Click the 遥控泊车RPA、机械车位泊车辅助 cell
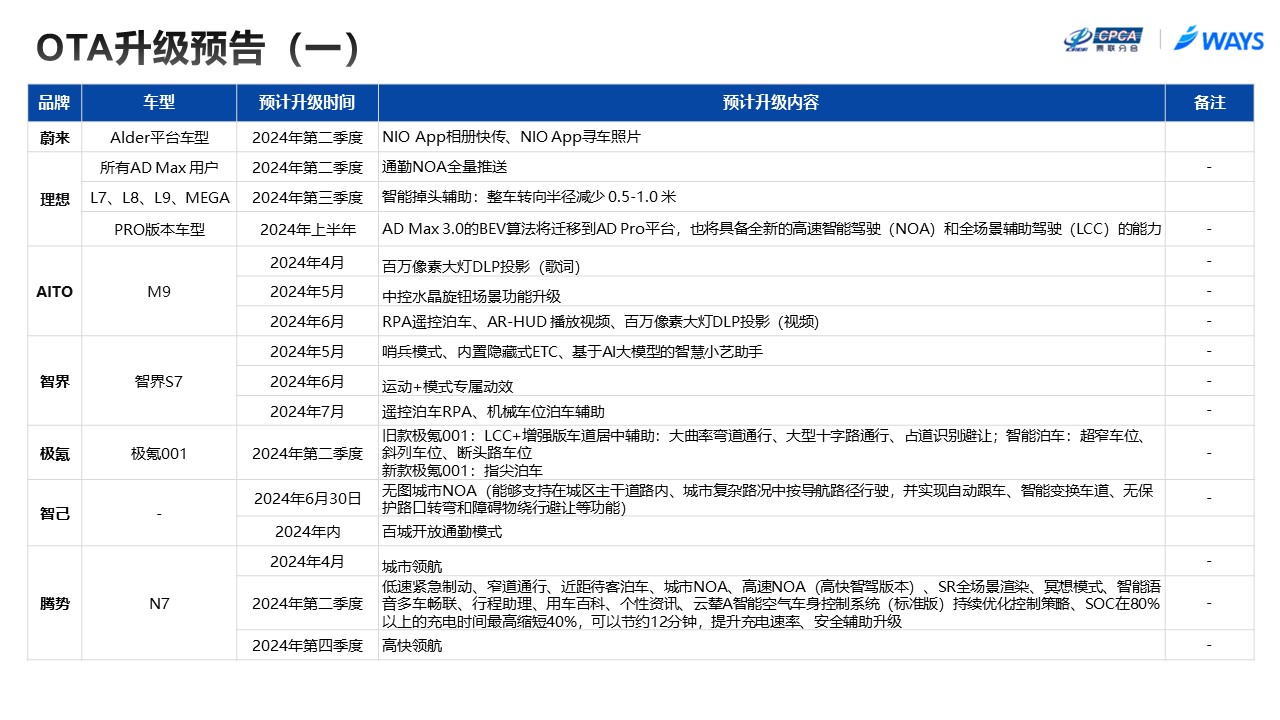1280x720 pixels. pos(771,411)
